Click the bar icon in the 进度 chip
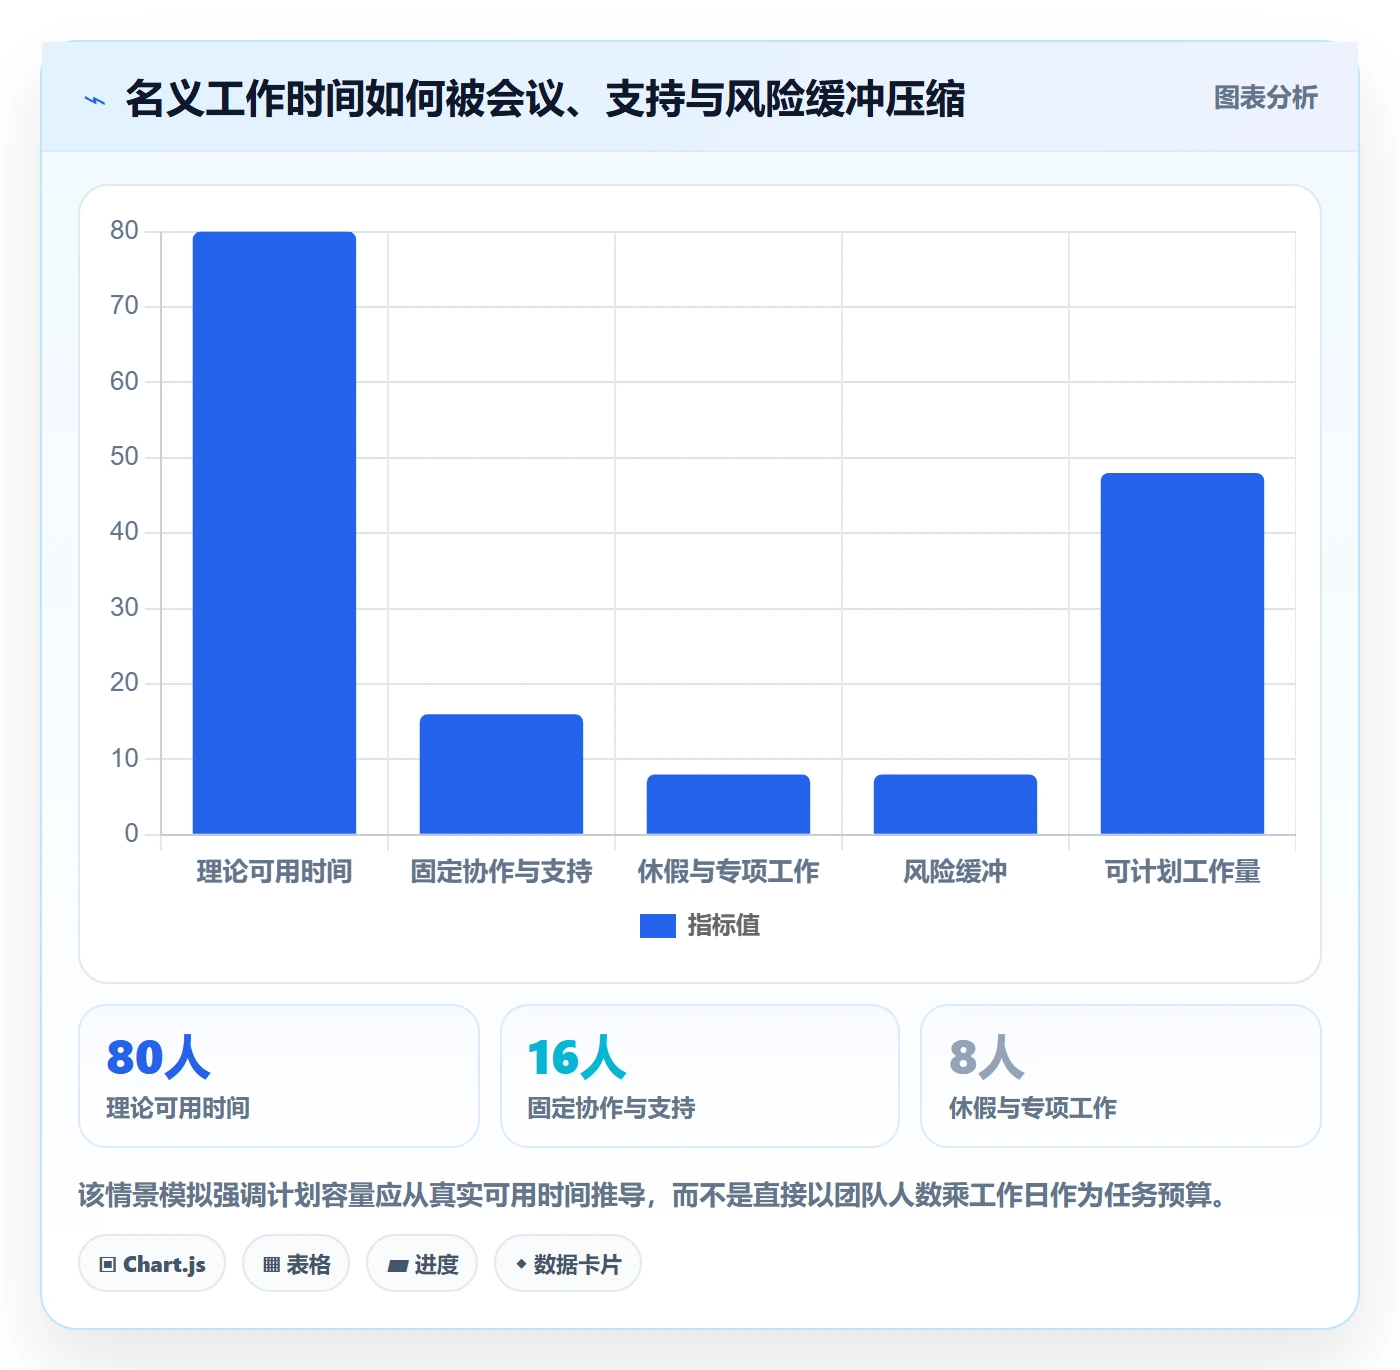 tap(398, 1266)
